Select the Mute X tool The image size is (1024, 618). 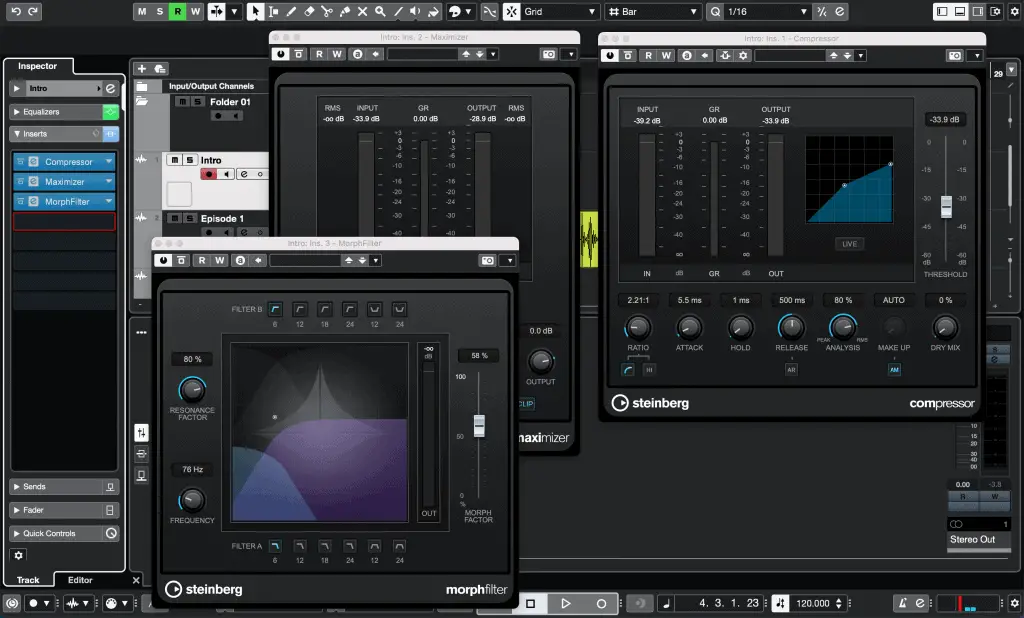362,11
